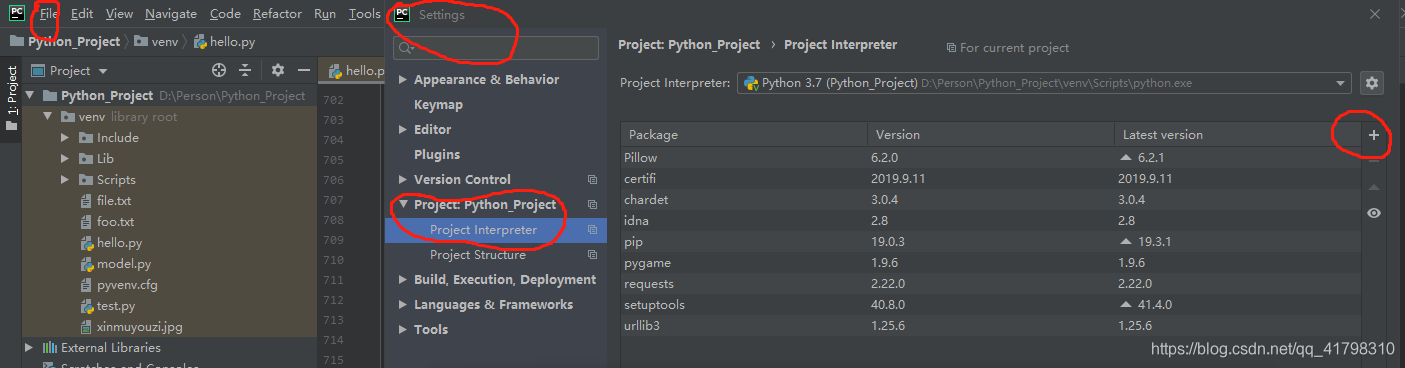Image resolution: width=1405 pixels, height=368 pixels.
Task: Select the pygame package row
Action: 990,263
